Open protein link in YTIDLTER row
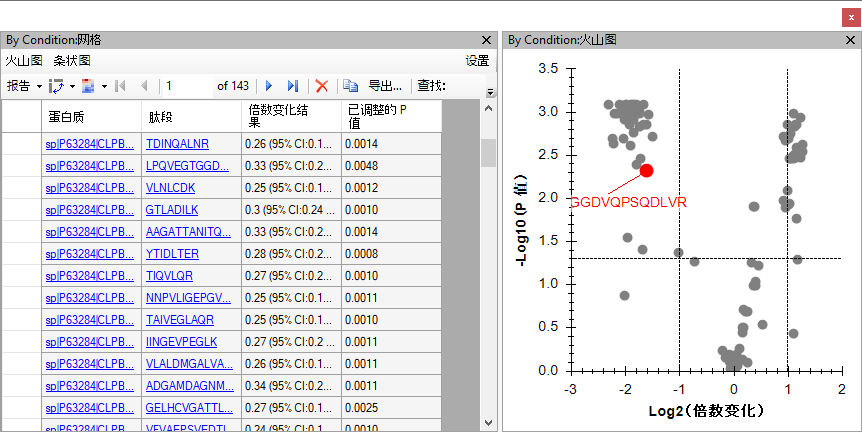The width and height of the screenshot is (862, 432). [x=90, y=254]
